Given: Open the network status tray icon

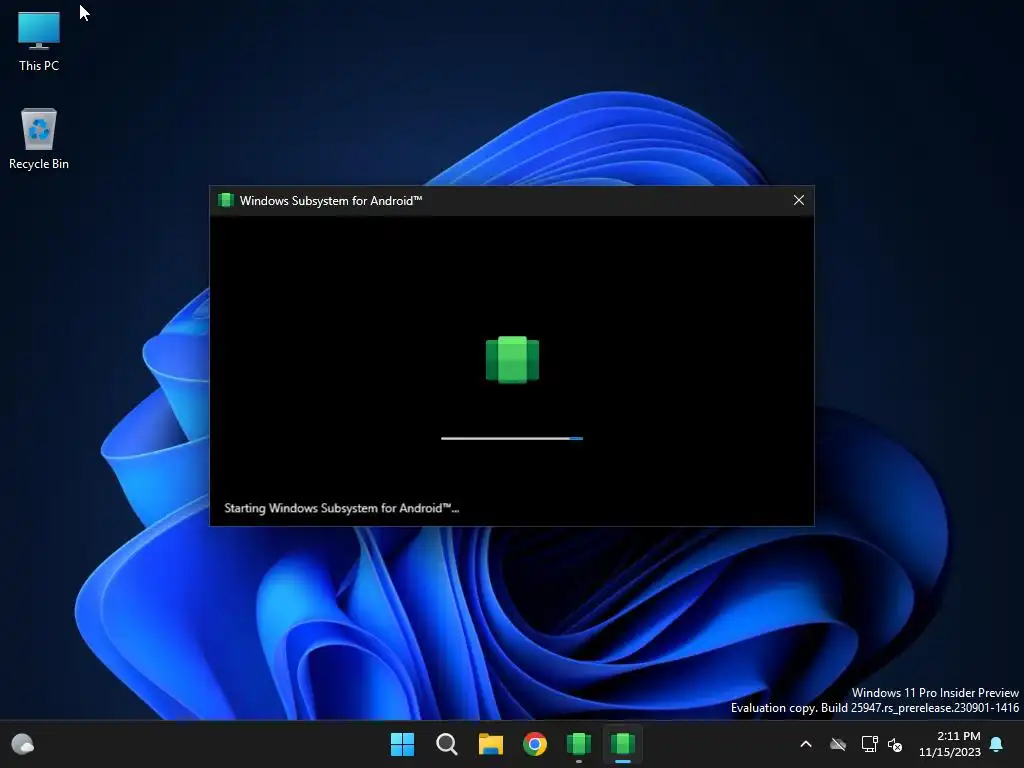Looking at the screenshot, I should coord(869,744).
